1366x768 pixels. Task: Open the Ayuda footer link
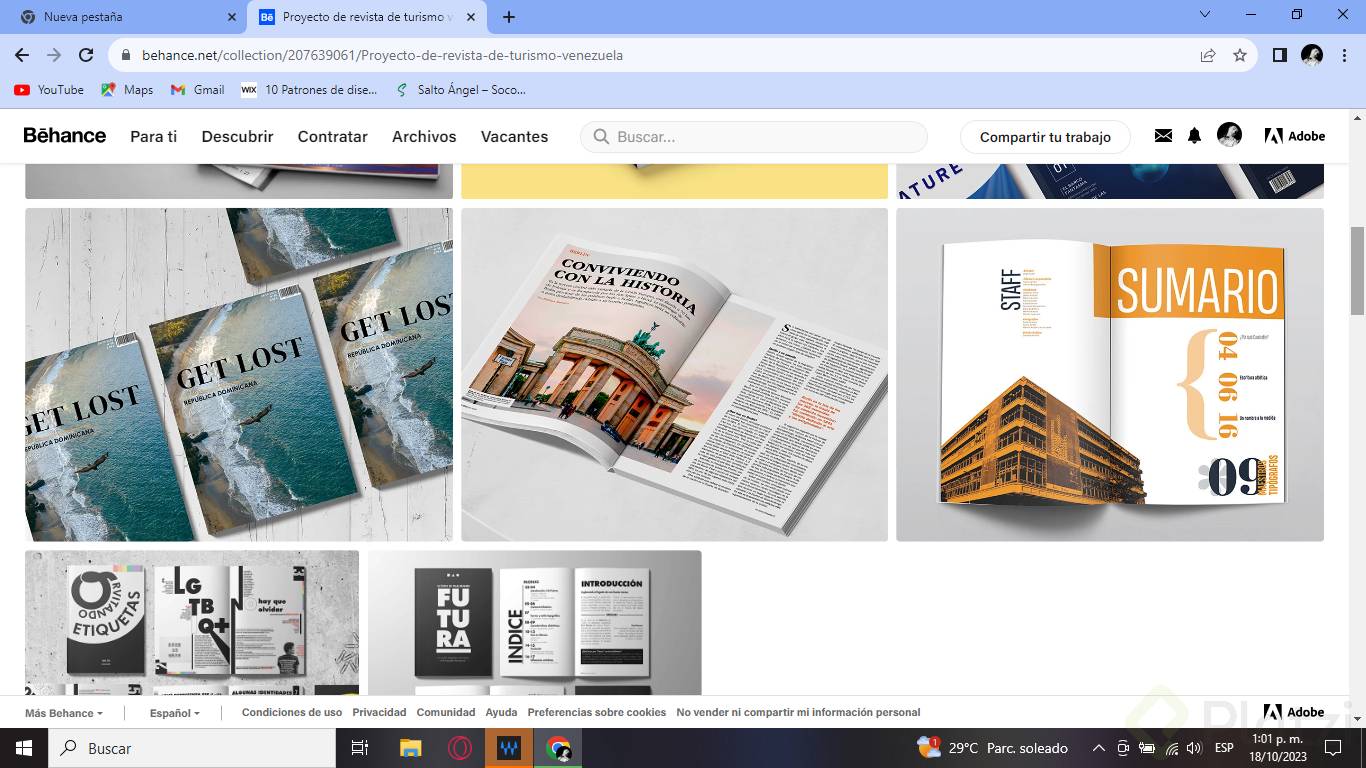(x=501, y=713)
